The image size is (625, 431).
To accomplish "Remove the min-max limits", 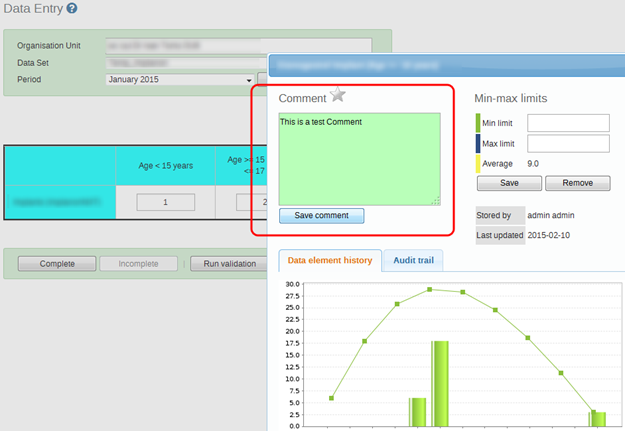I will (577, 183).
